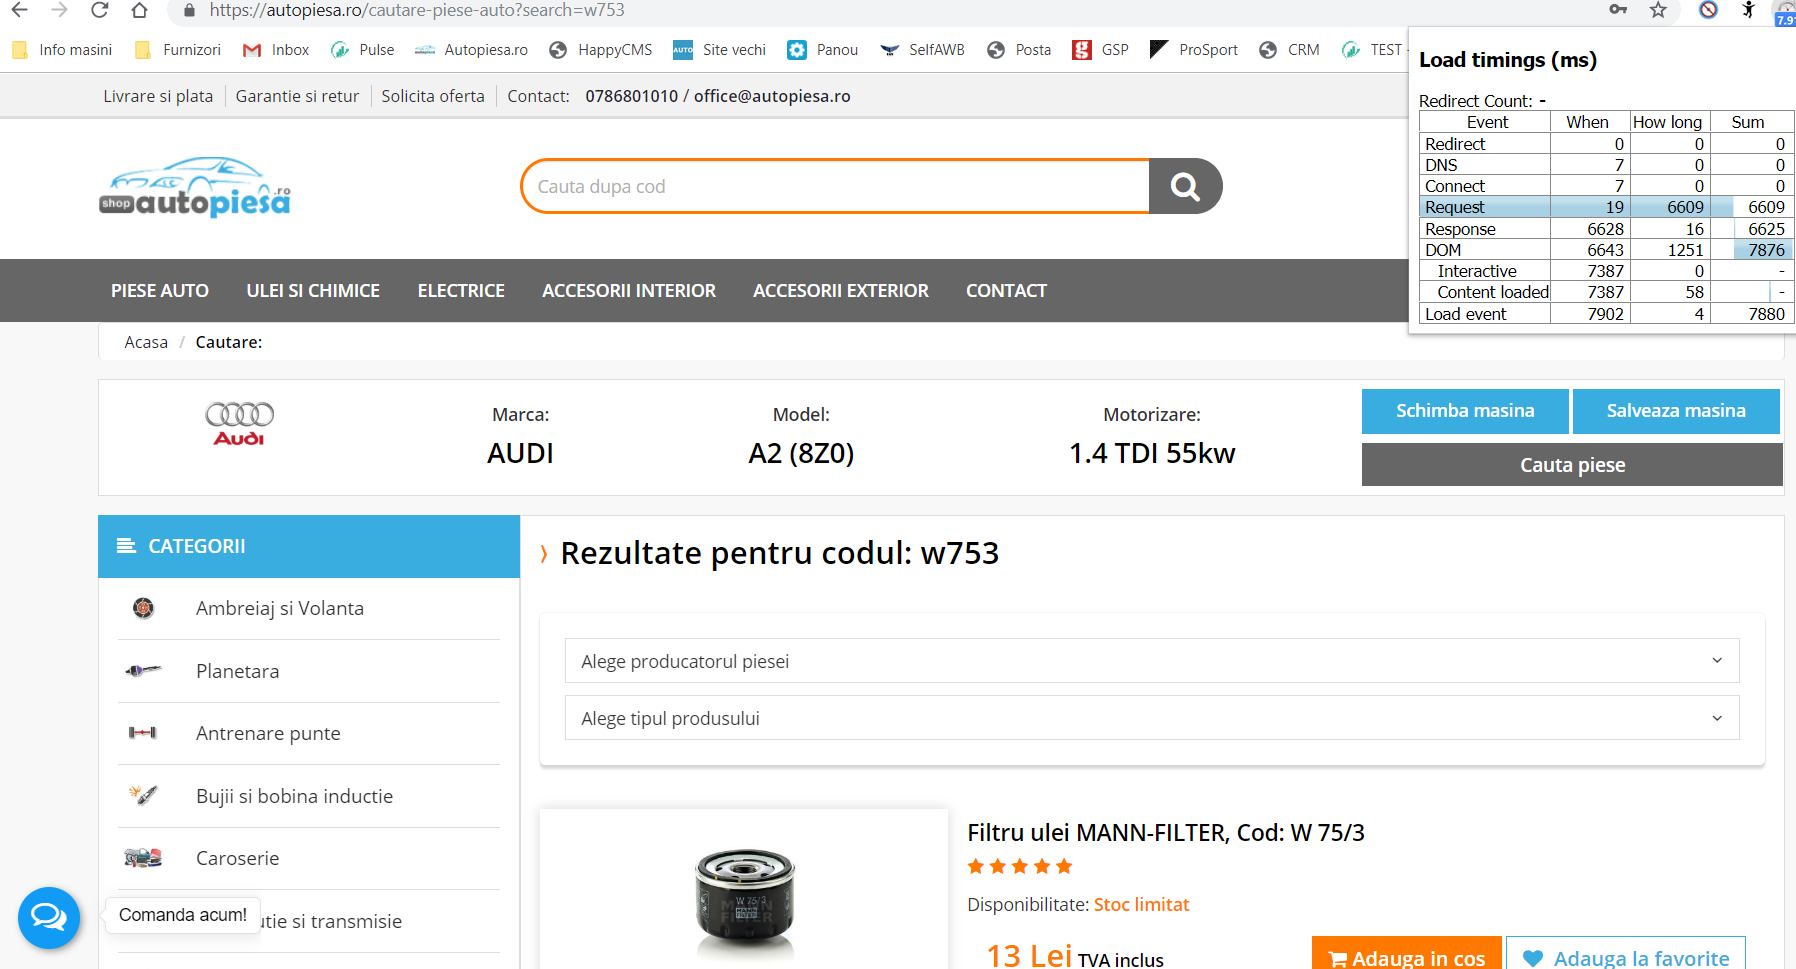The height and width of the screenshot is (969, 1796).
Task: Open the SelfAWB bookmark
Action: (x=922, y=50)
